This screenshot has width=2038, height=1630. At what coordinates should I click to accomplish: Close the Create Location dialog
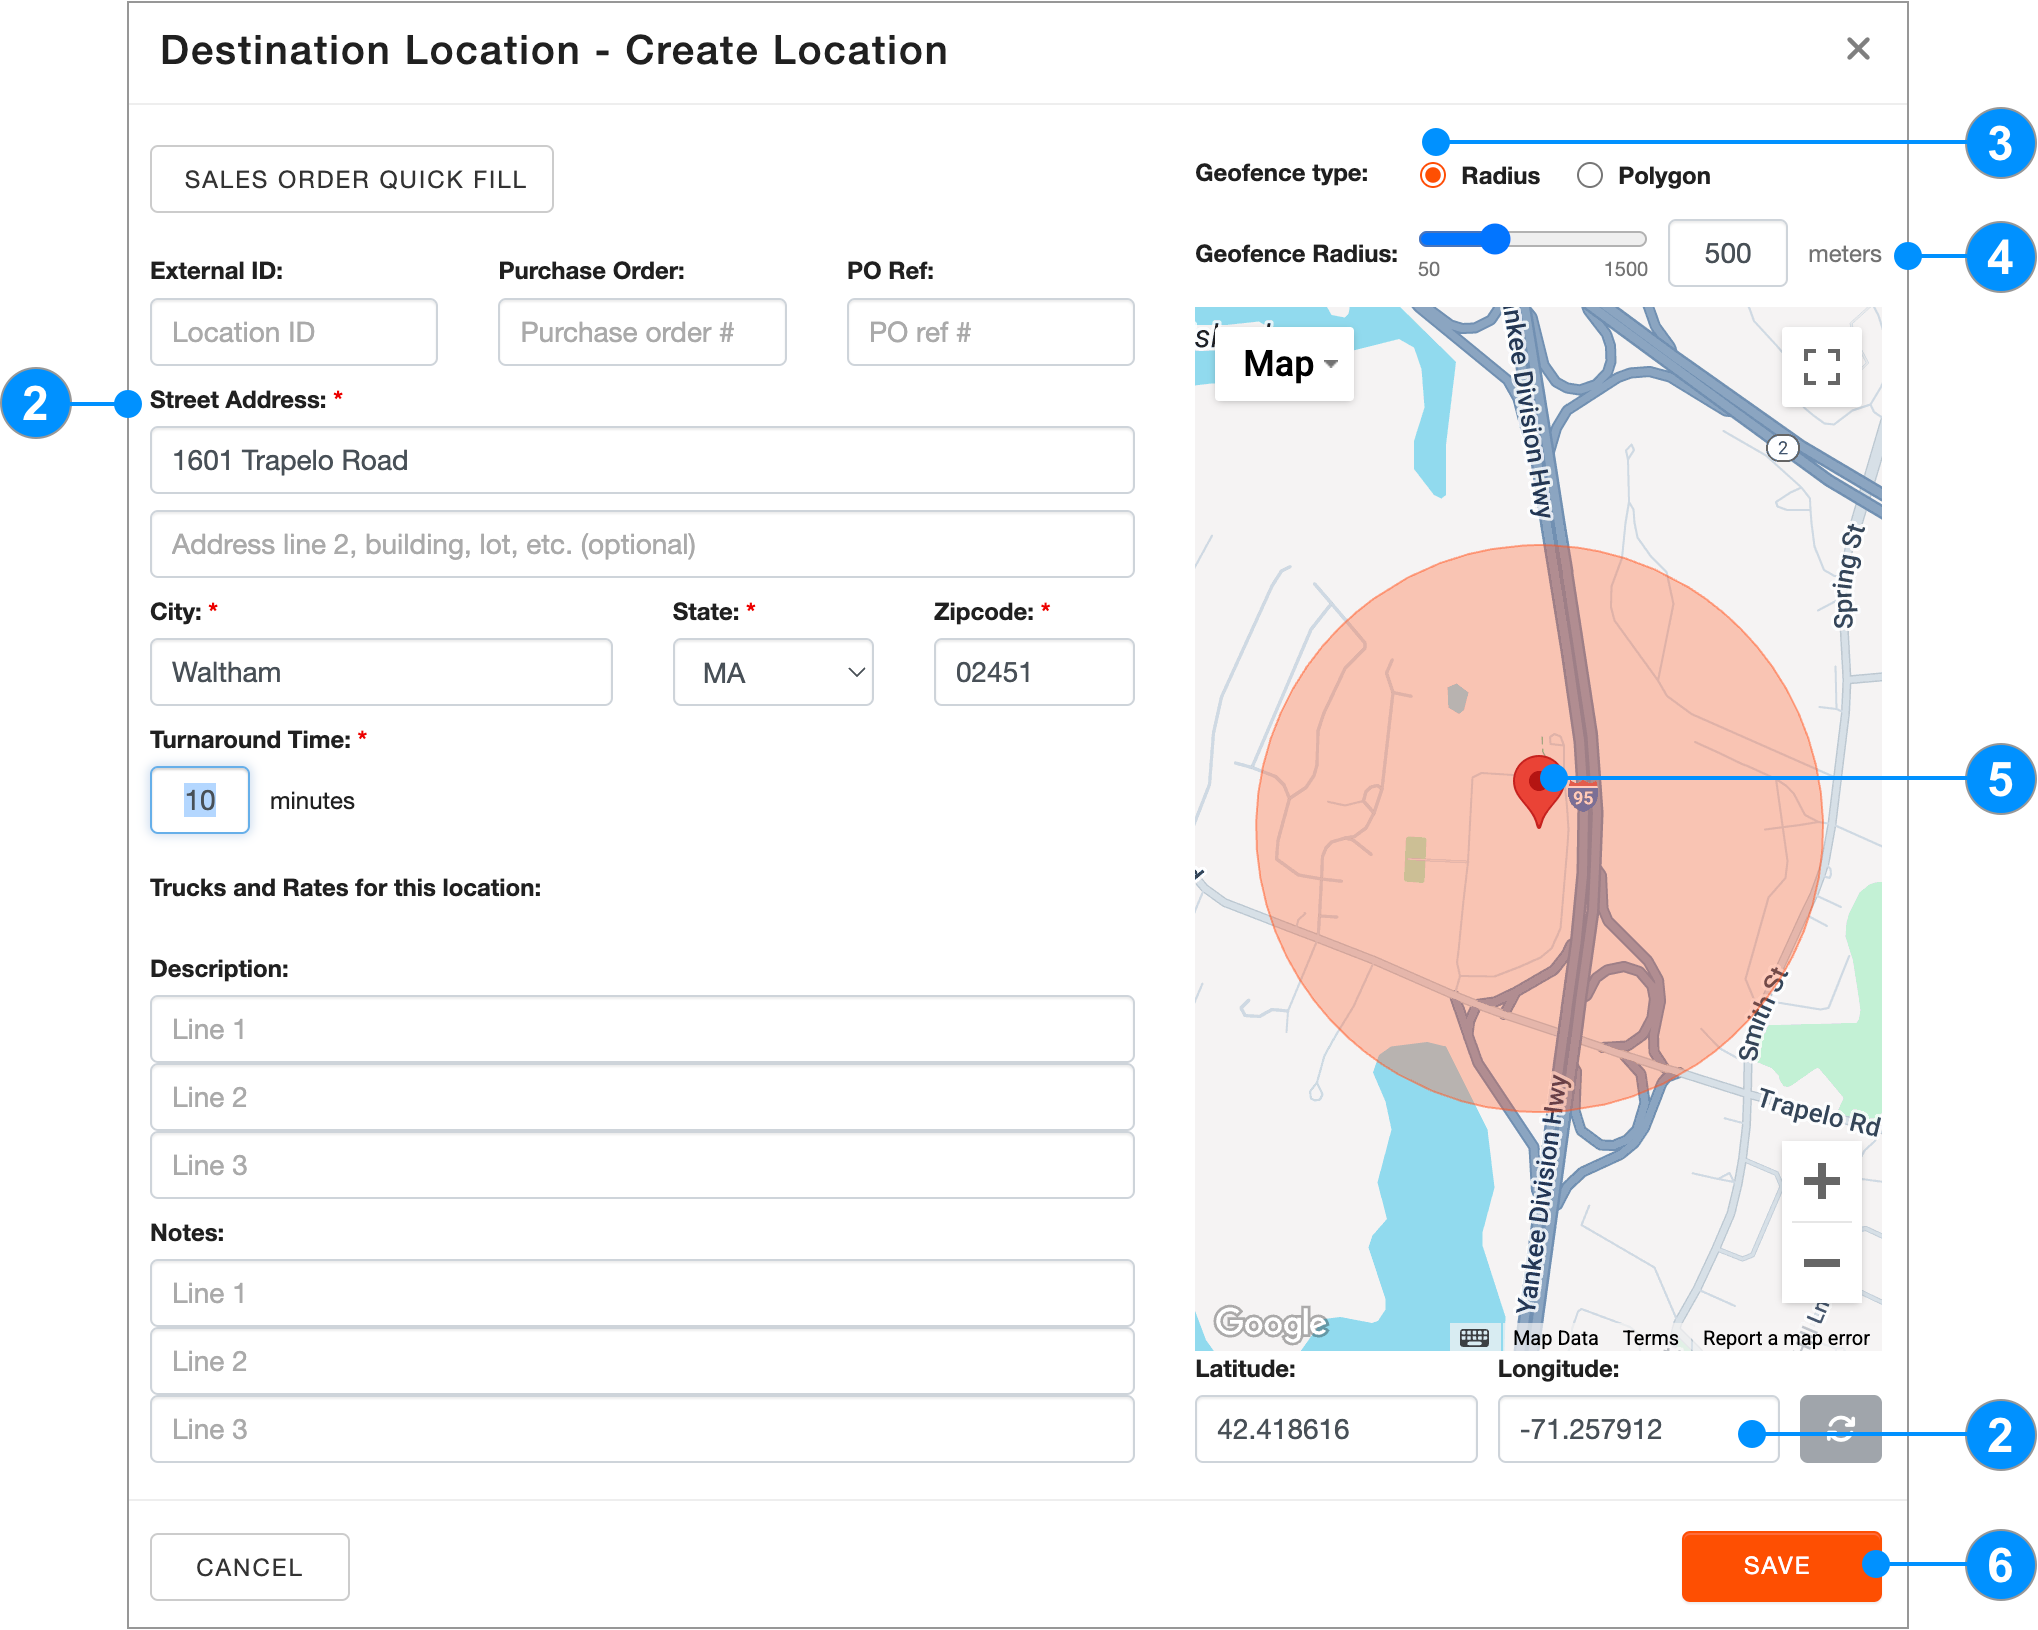pyautogui.click(x=1857, y=49)
